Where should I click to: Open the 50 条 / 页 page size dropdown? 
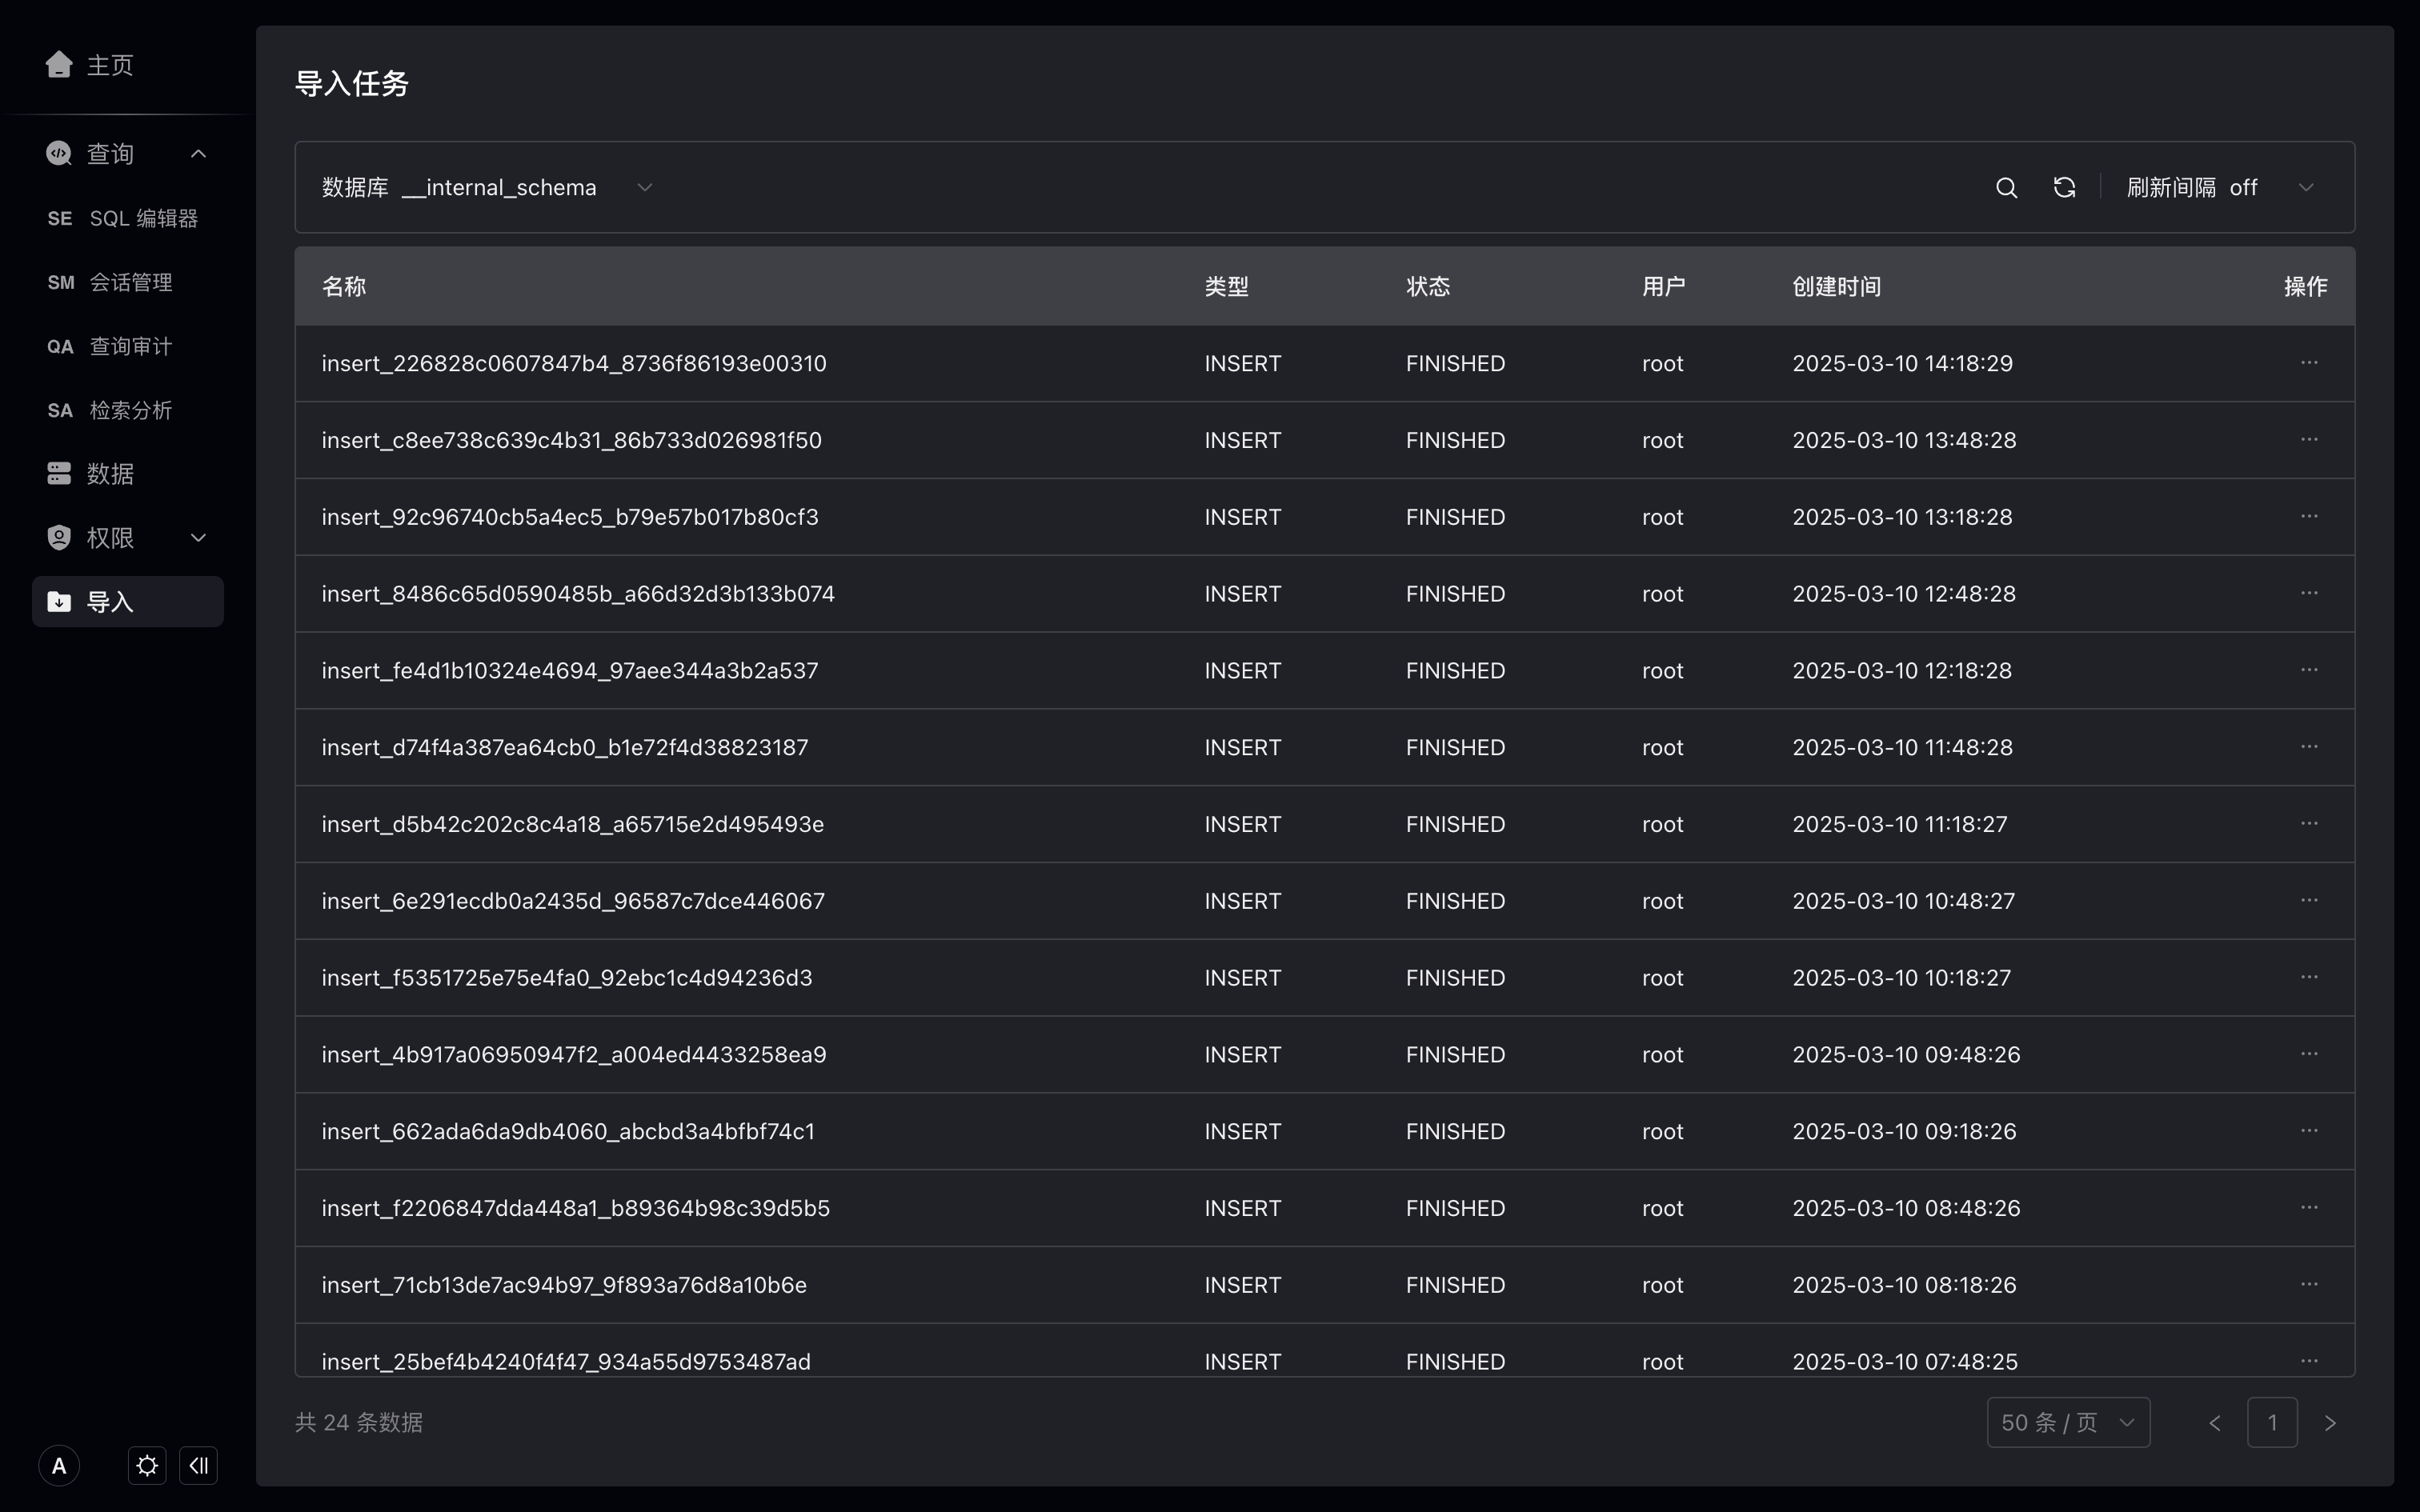coord(2068,1422)
